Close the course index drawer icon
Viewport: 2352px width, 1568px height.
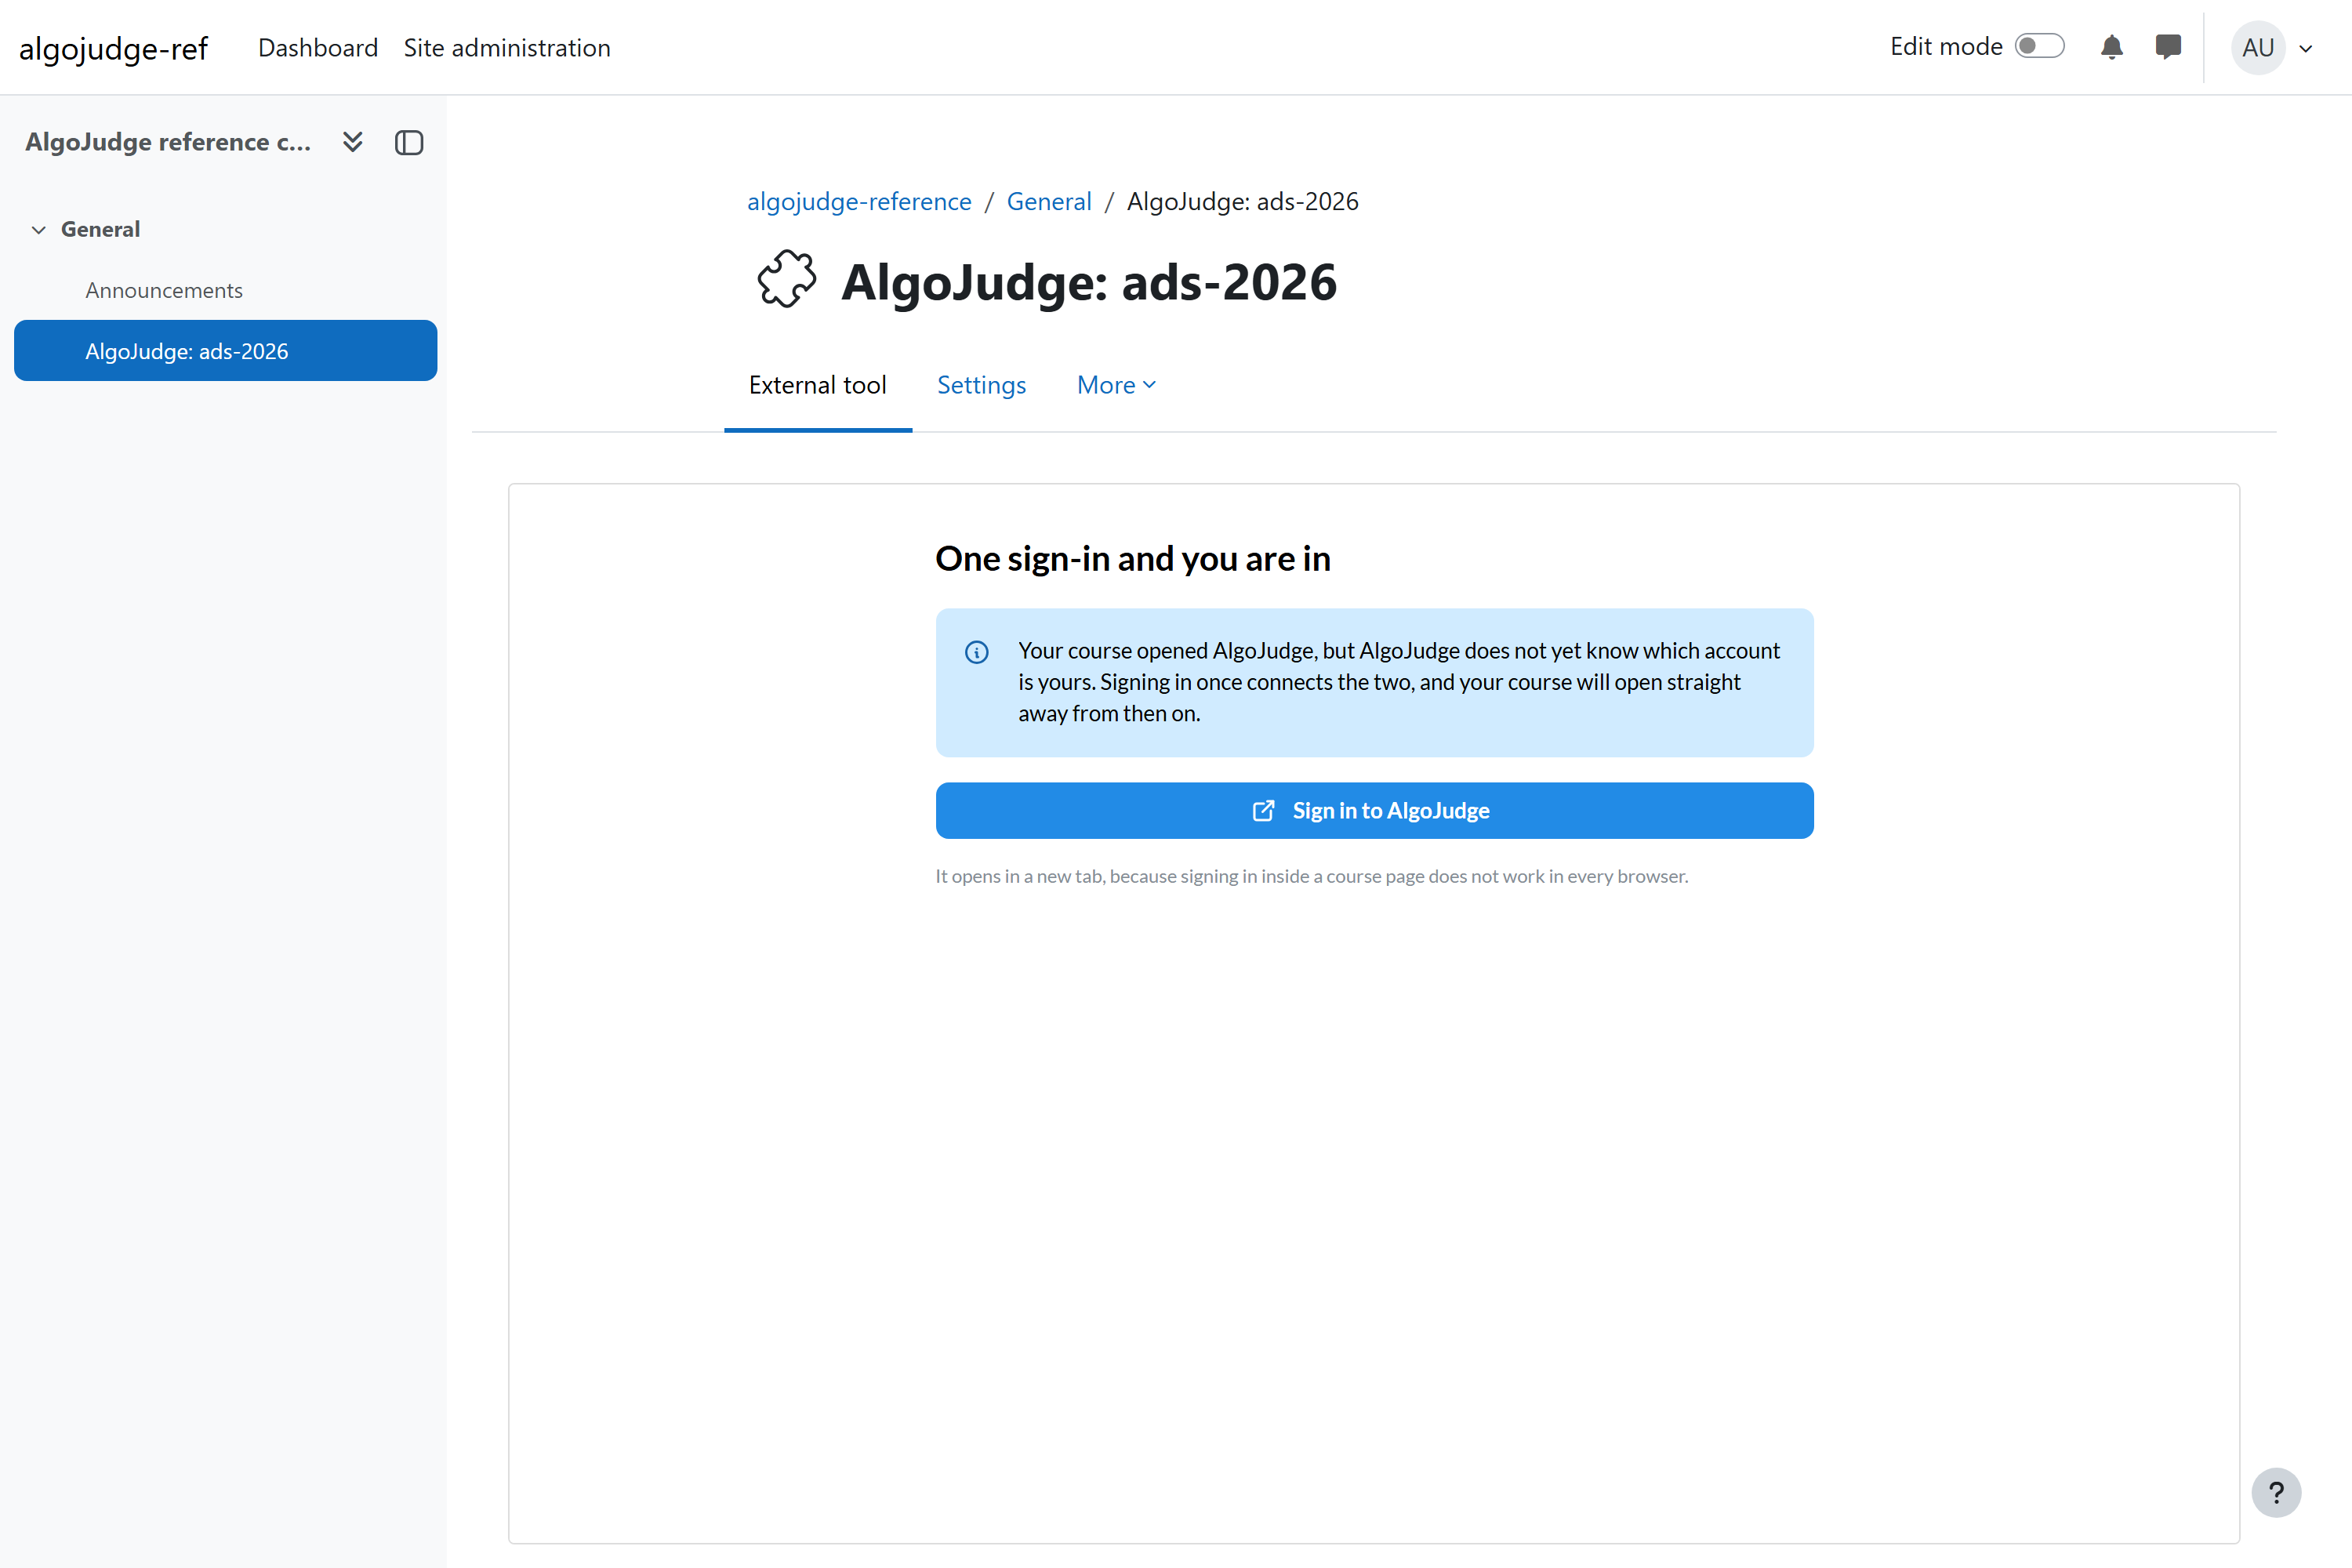[x=409, y=142]
